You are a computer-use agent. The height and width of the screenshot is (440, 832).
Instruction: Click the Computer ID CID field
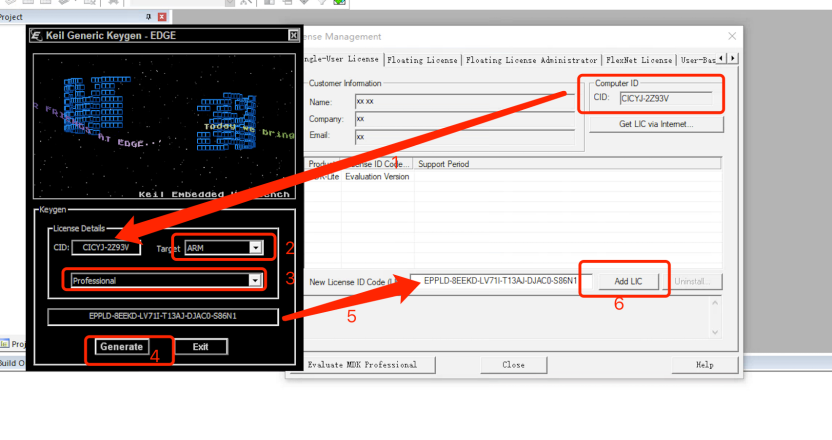point(666,98)
